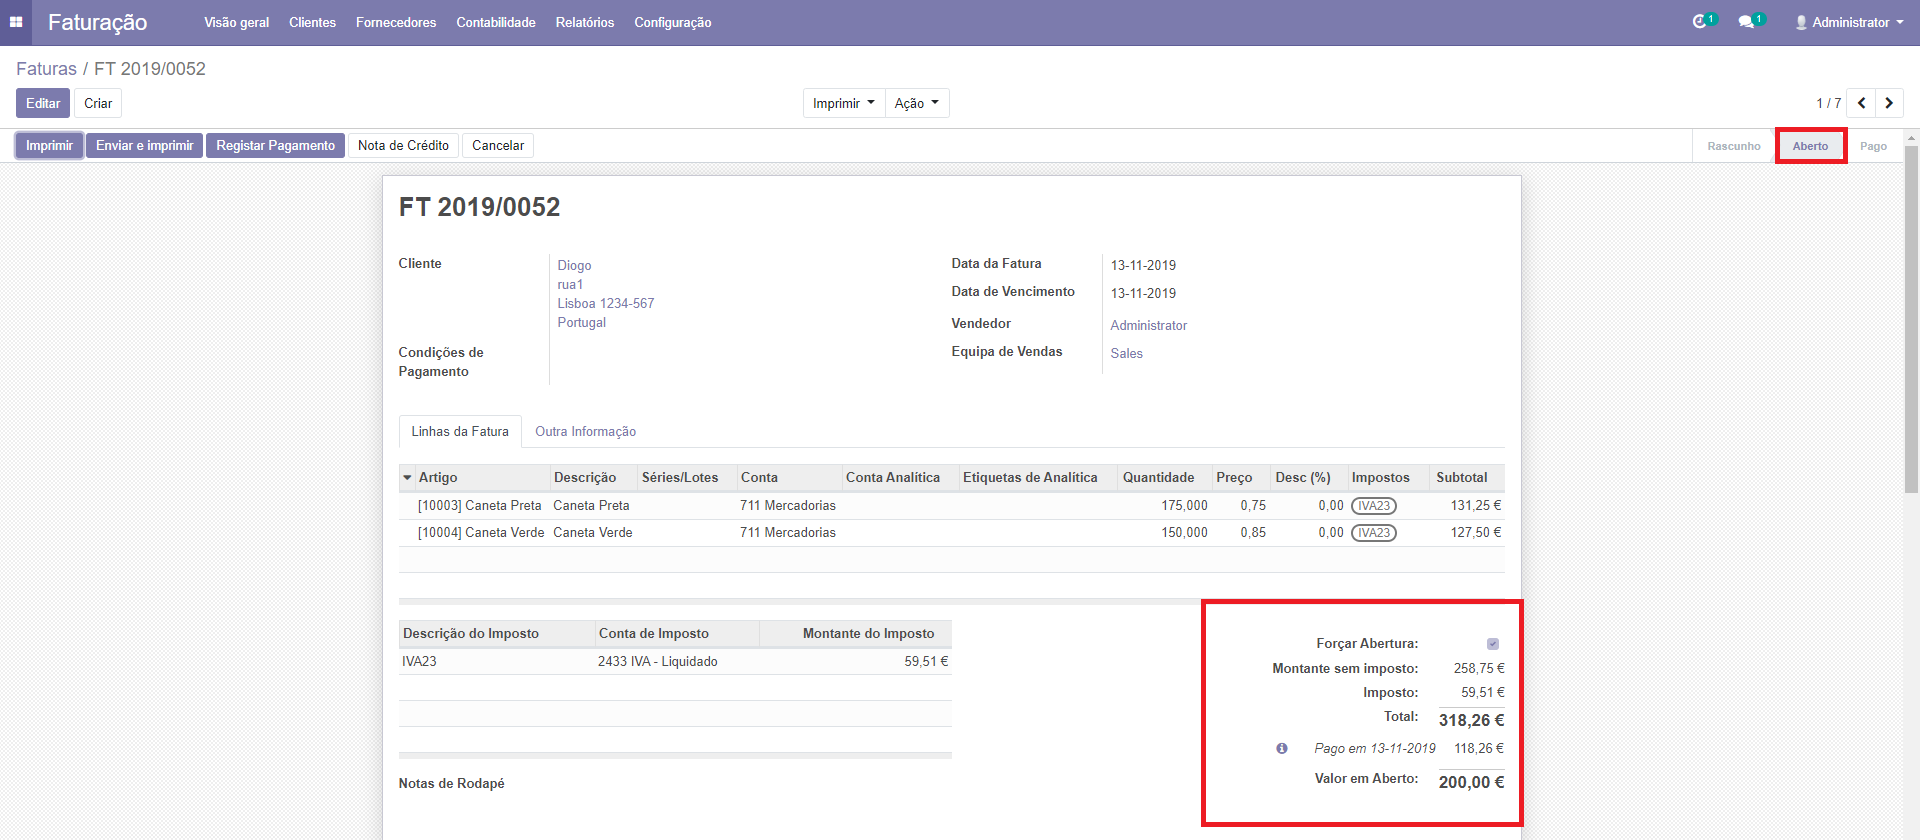Click the first IVA23 tax tag
This screenshot has width=1920, height=840.
click(x=1373, y=506)
